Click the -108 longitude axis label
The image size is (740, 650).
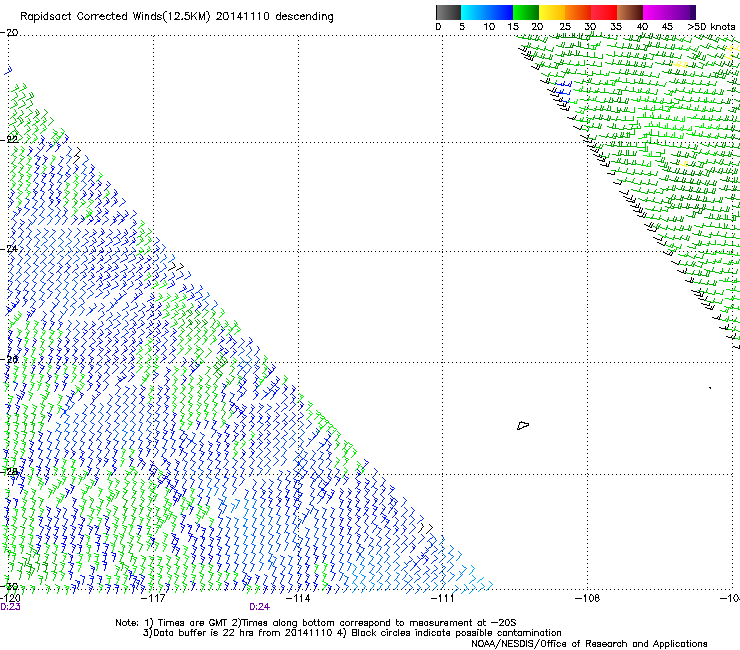point(588,598)
